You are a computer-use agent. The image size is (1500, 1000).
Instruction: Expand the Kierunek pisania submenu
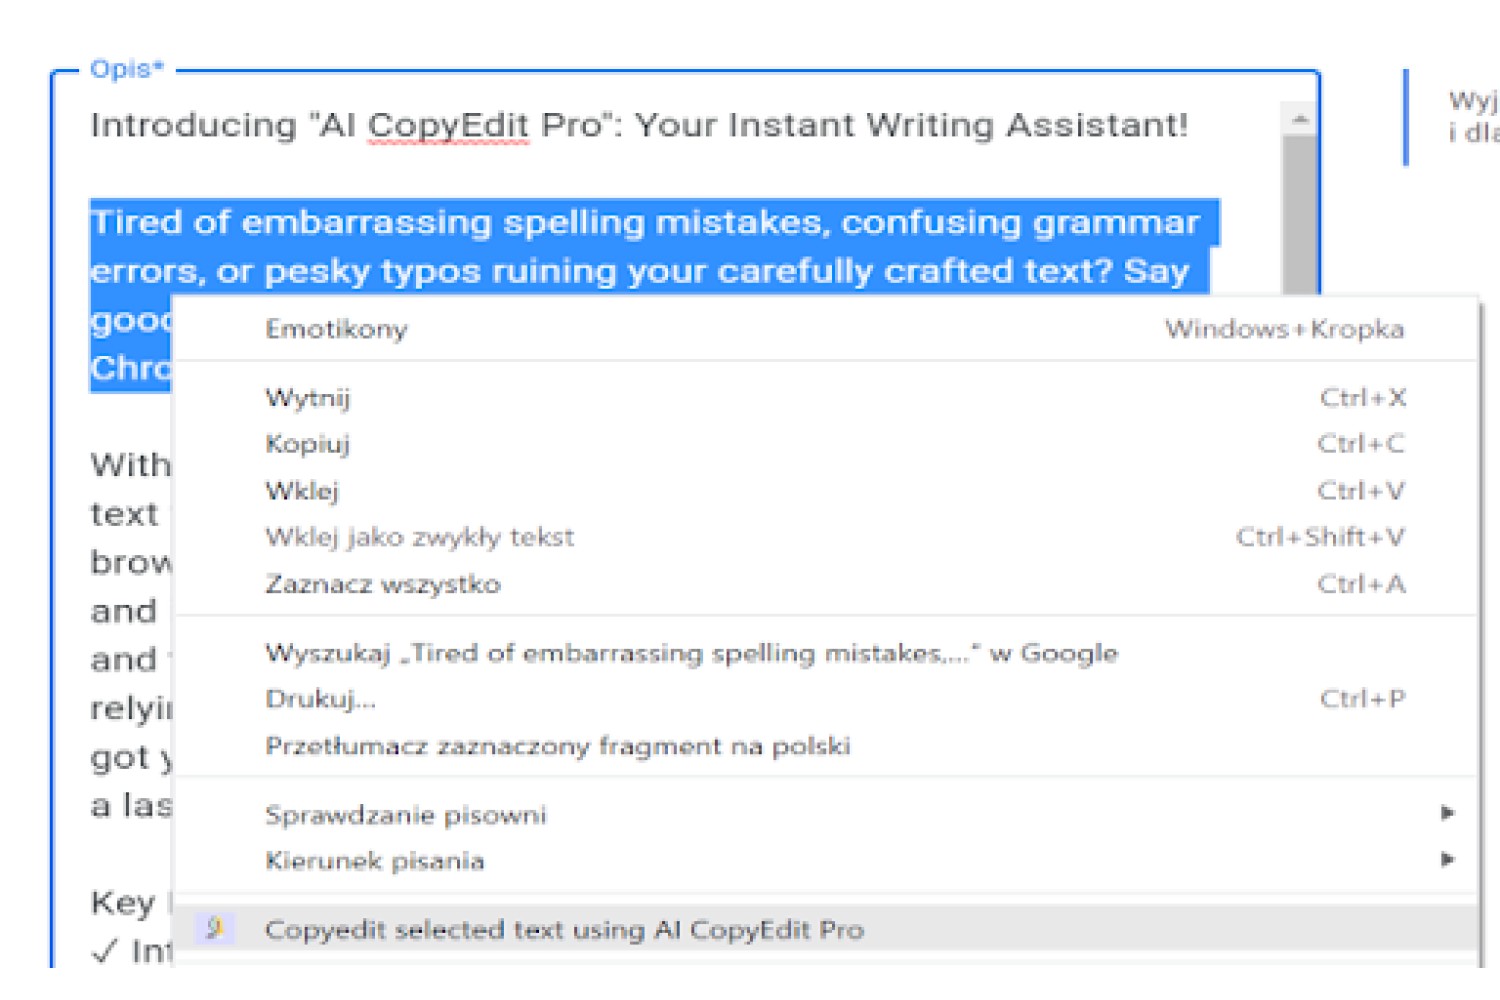826,861
